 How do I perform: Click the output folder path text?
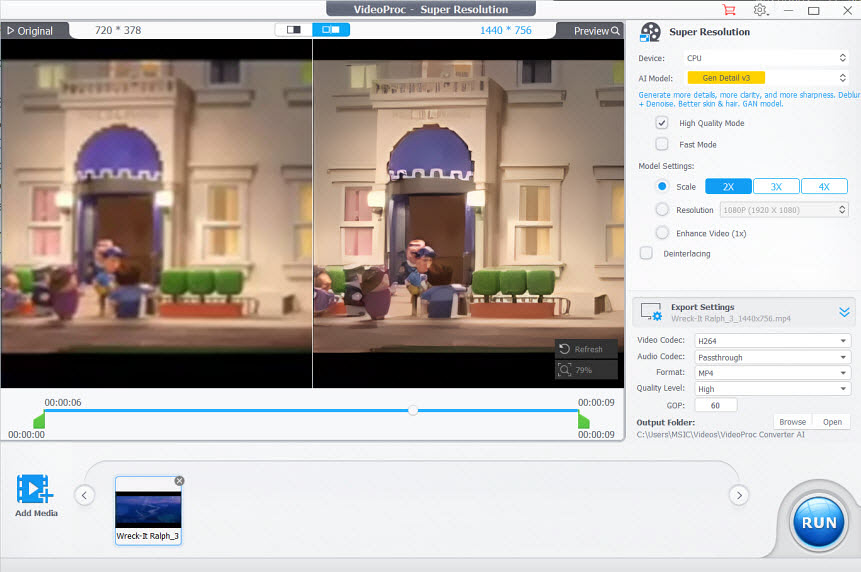tap(720, 435)
